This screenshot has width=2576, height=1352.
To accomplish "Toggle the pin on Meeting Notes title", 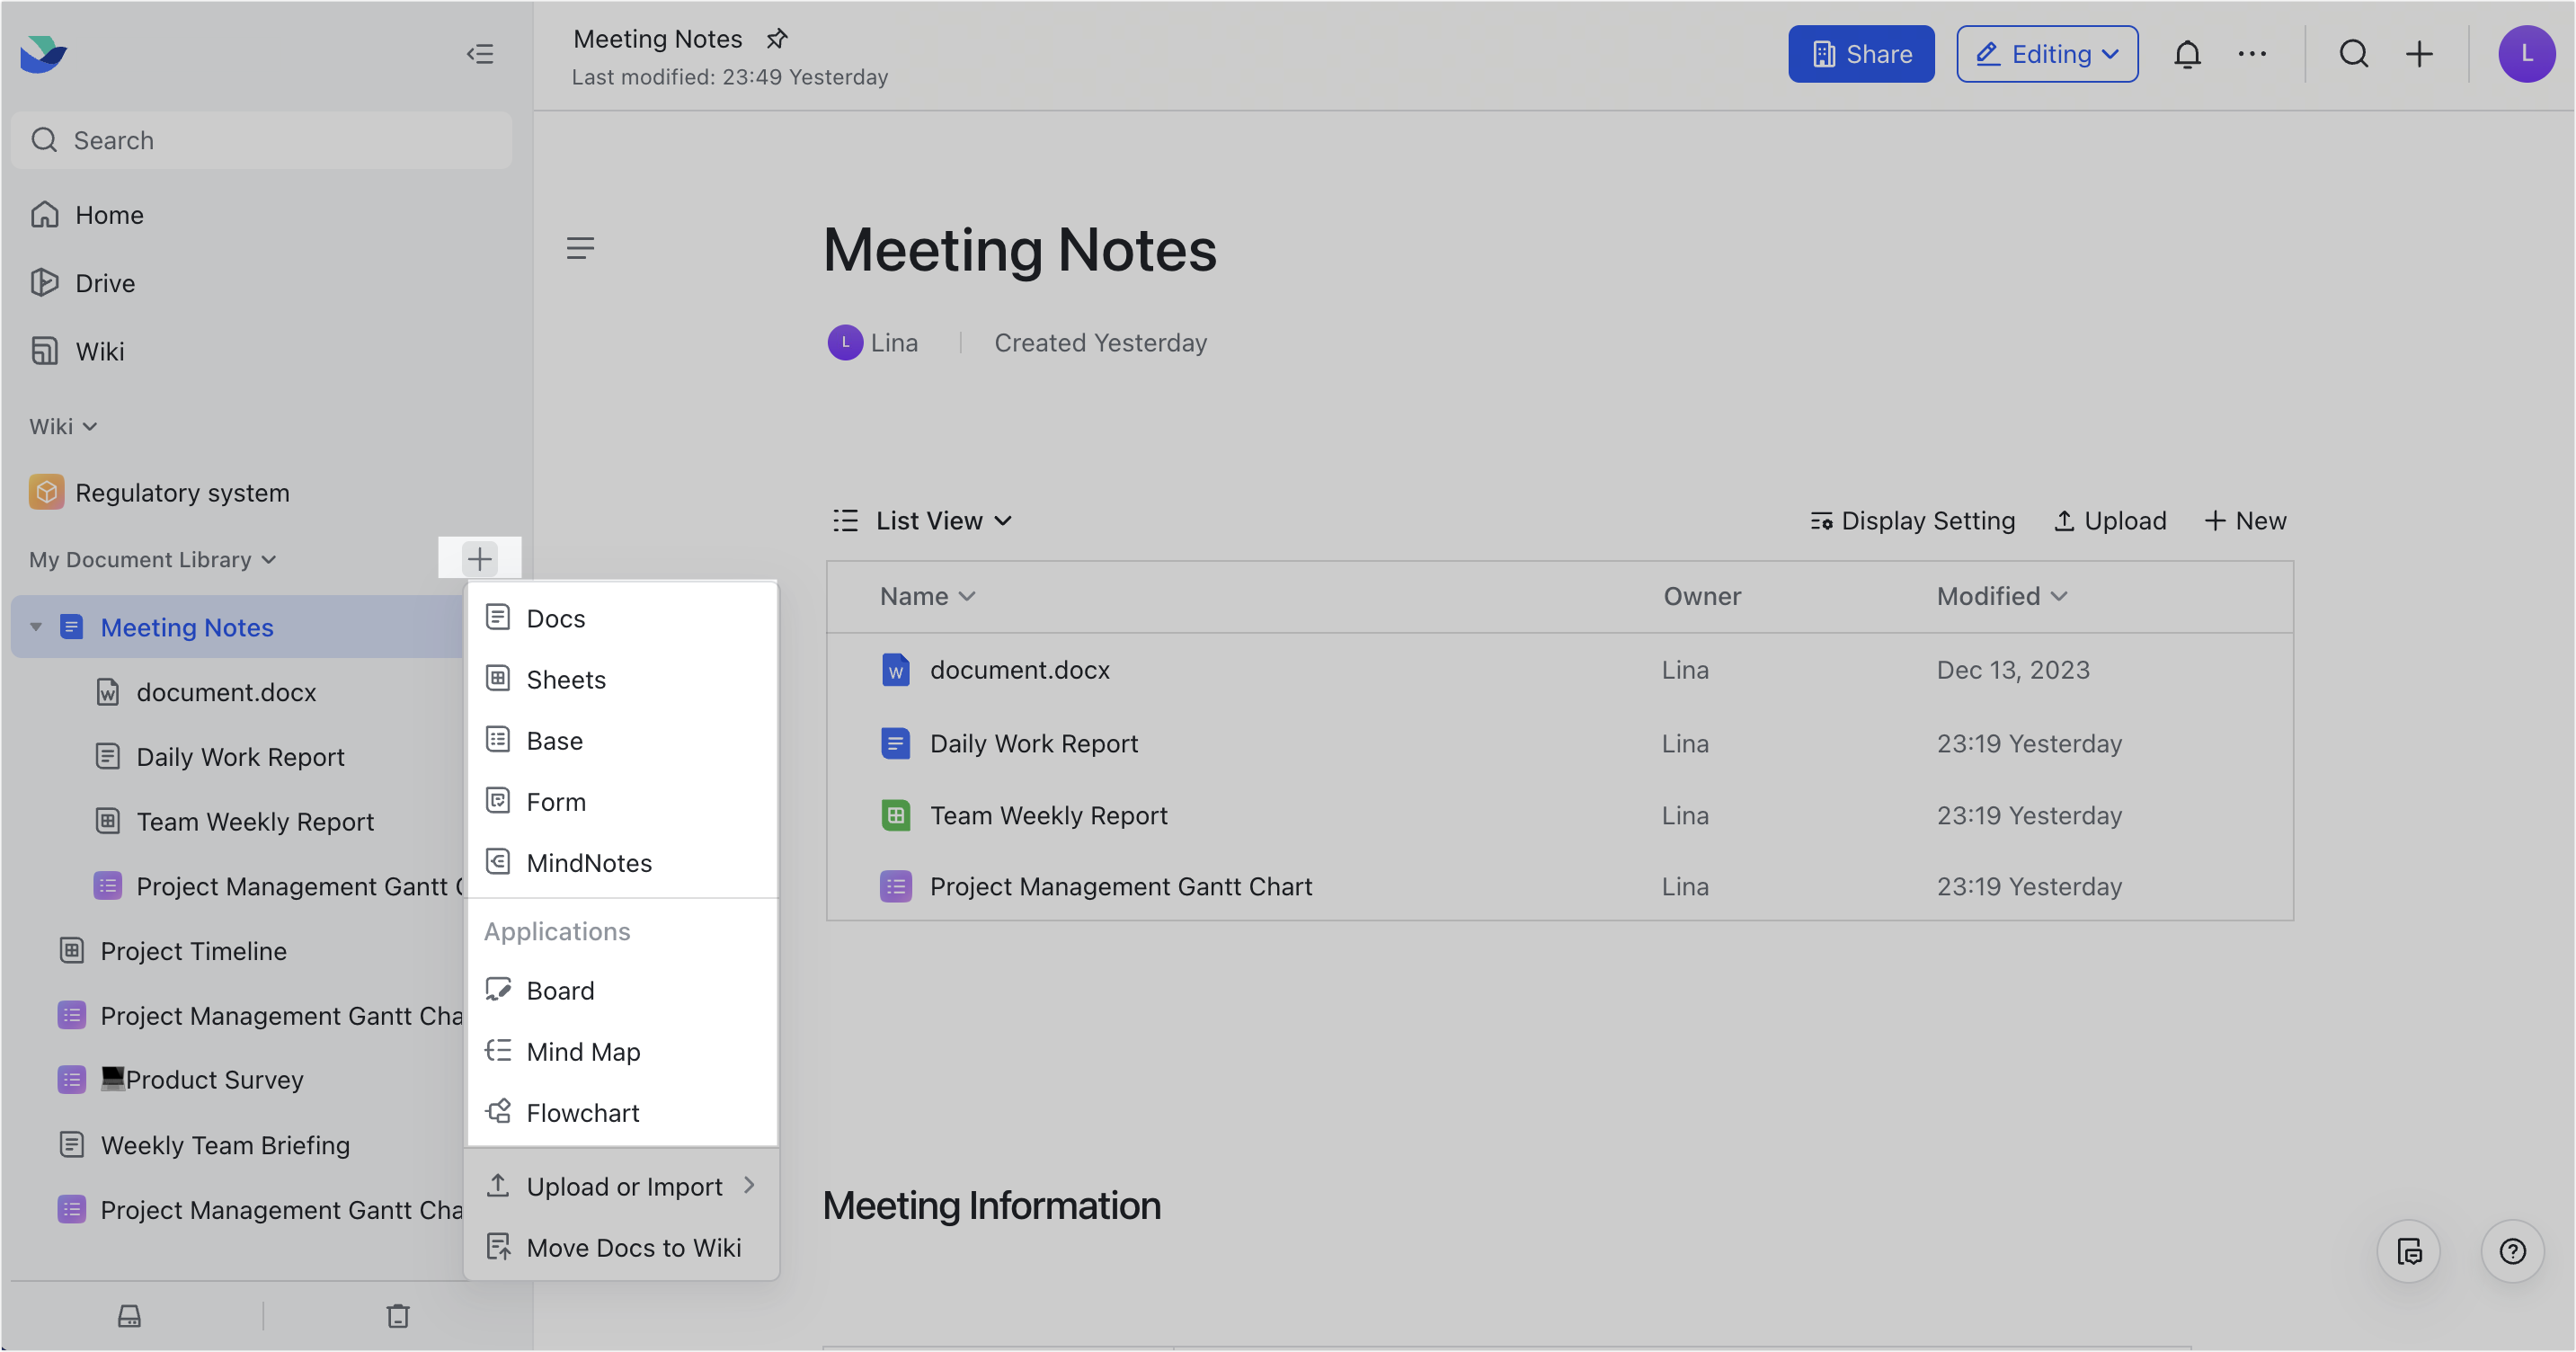I will [x=776, y=39].
